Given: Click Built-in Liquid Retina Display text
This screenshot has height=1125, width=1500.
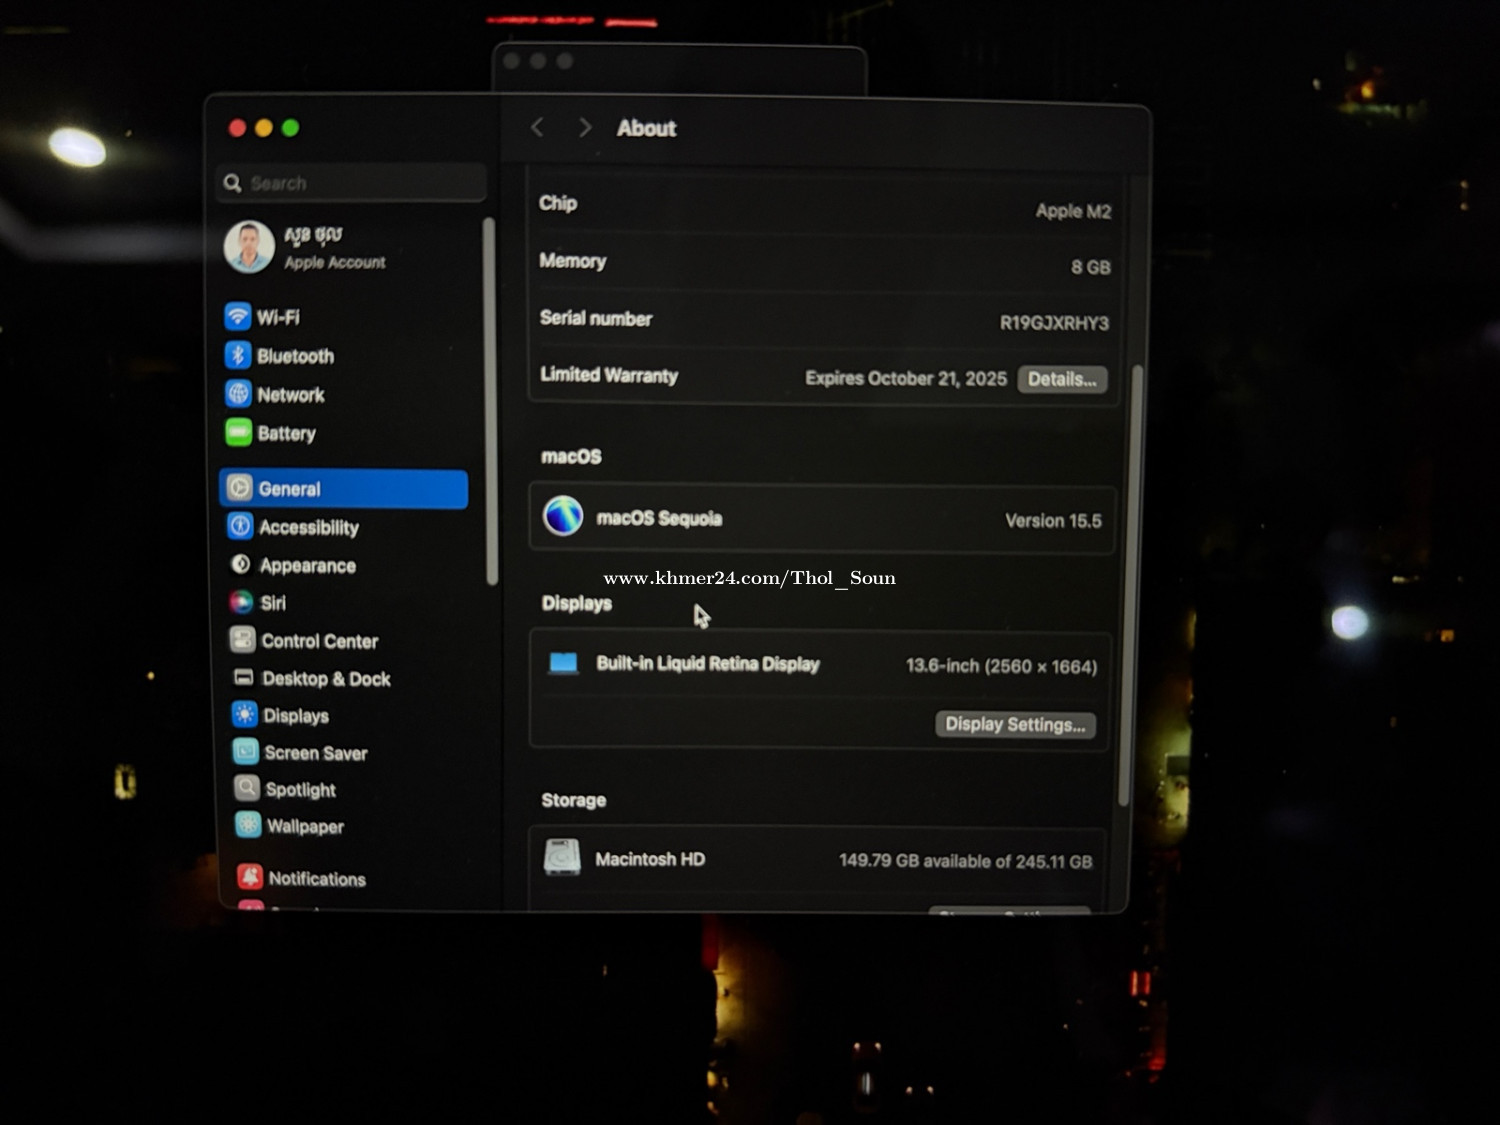Looking at the screenshot, I should [708, 663].
